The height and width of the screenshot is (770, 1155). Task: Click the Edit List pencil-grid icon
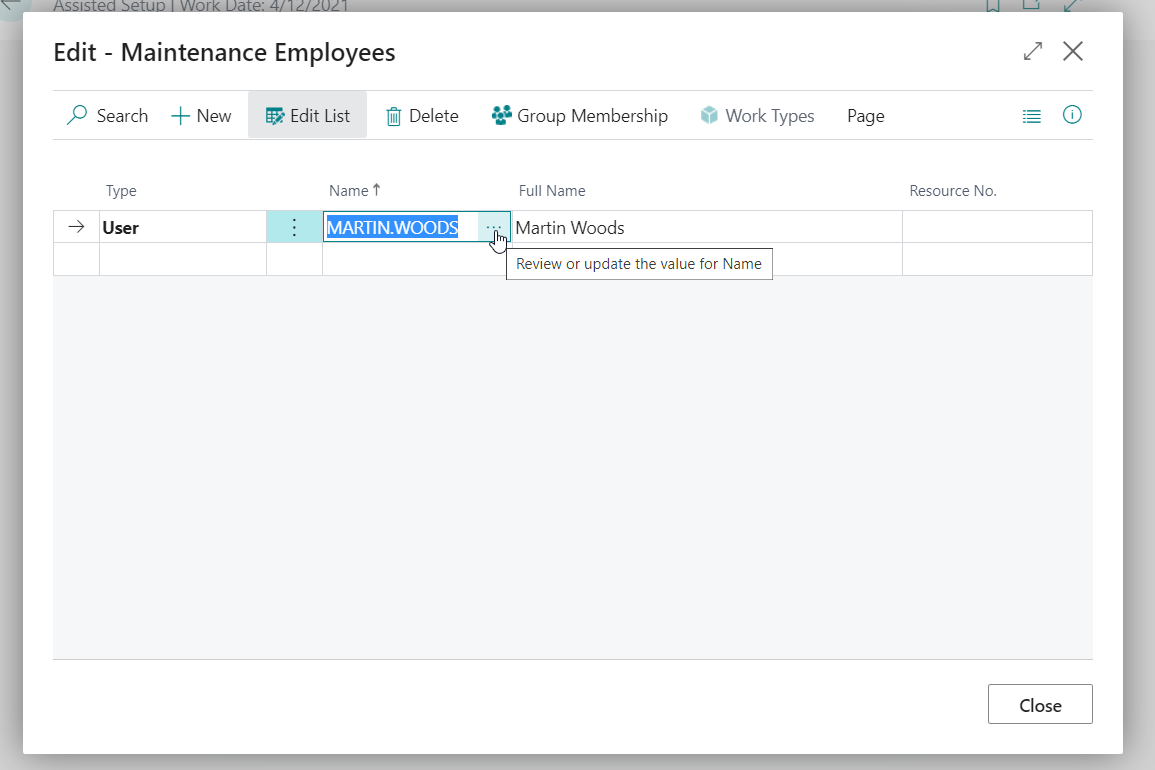[x=274, y=116]
